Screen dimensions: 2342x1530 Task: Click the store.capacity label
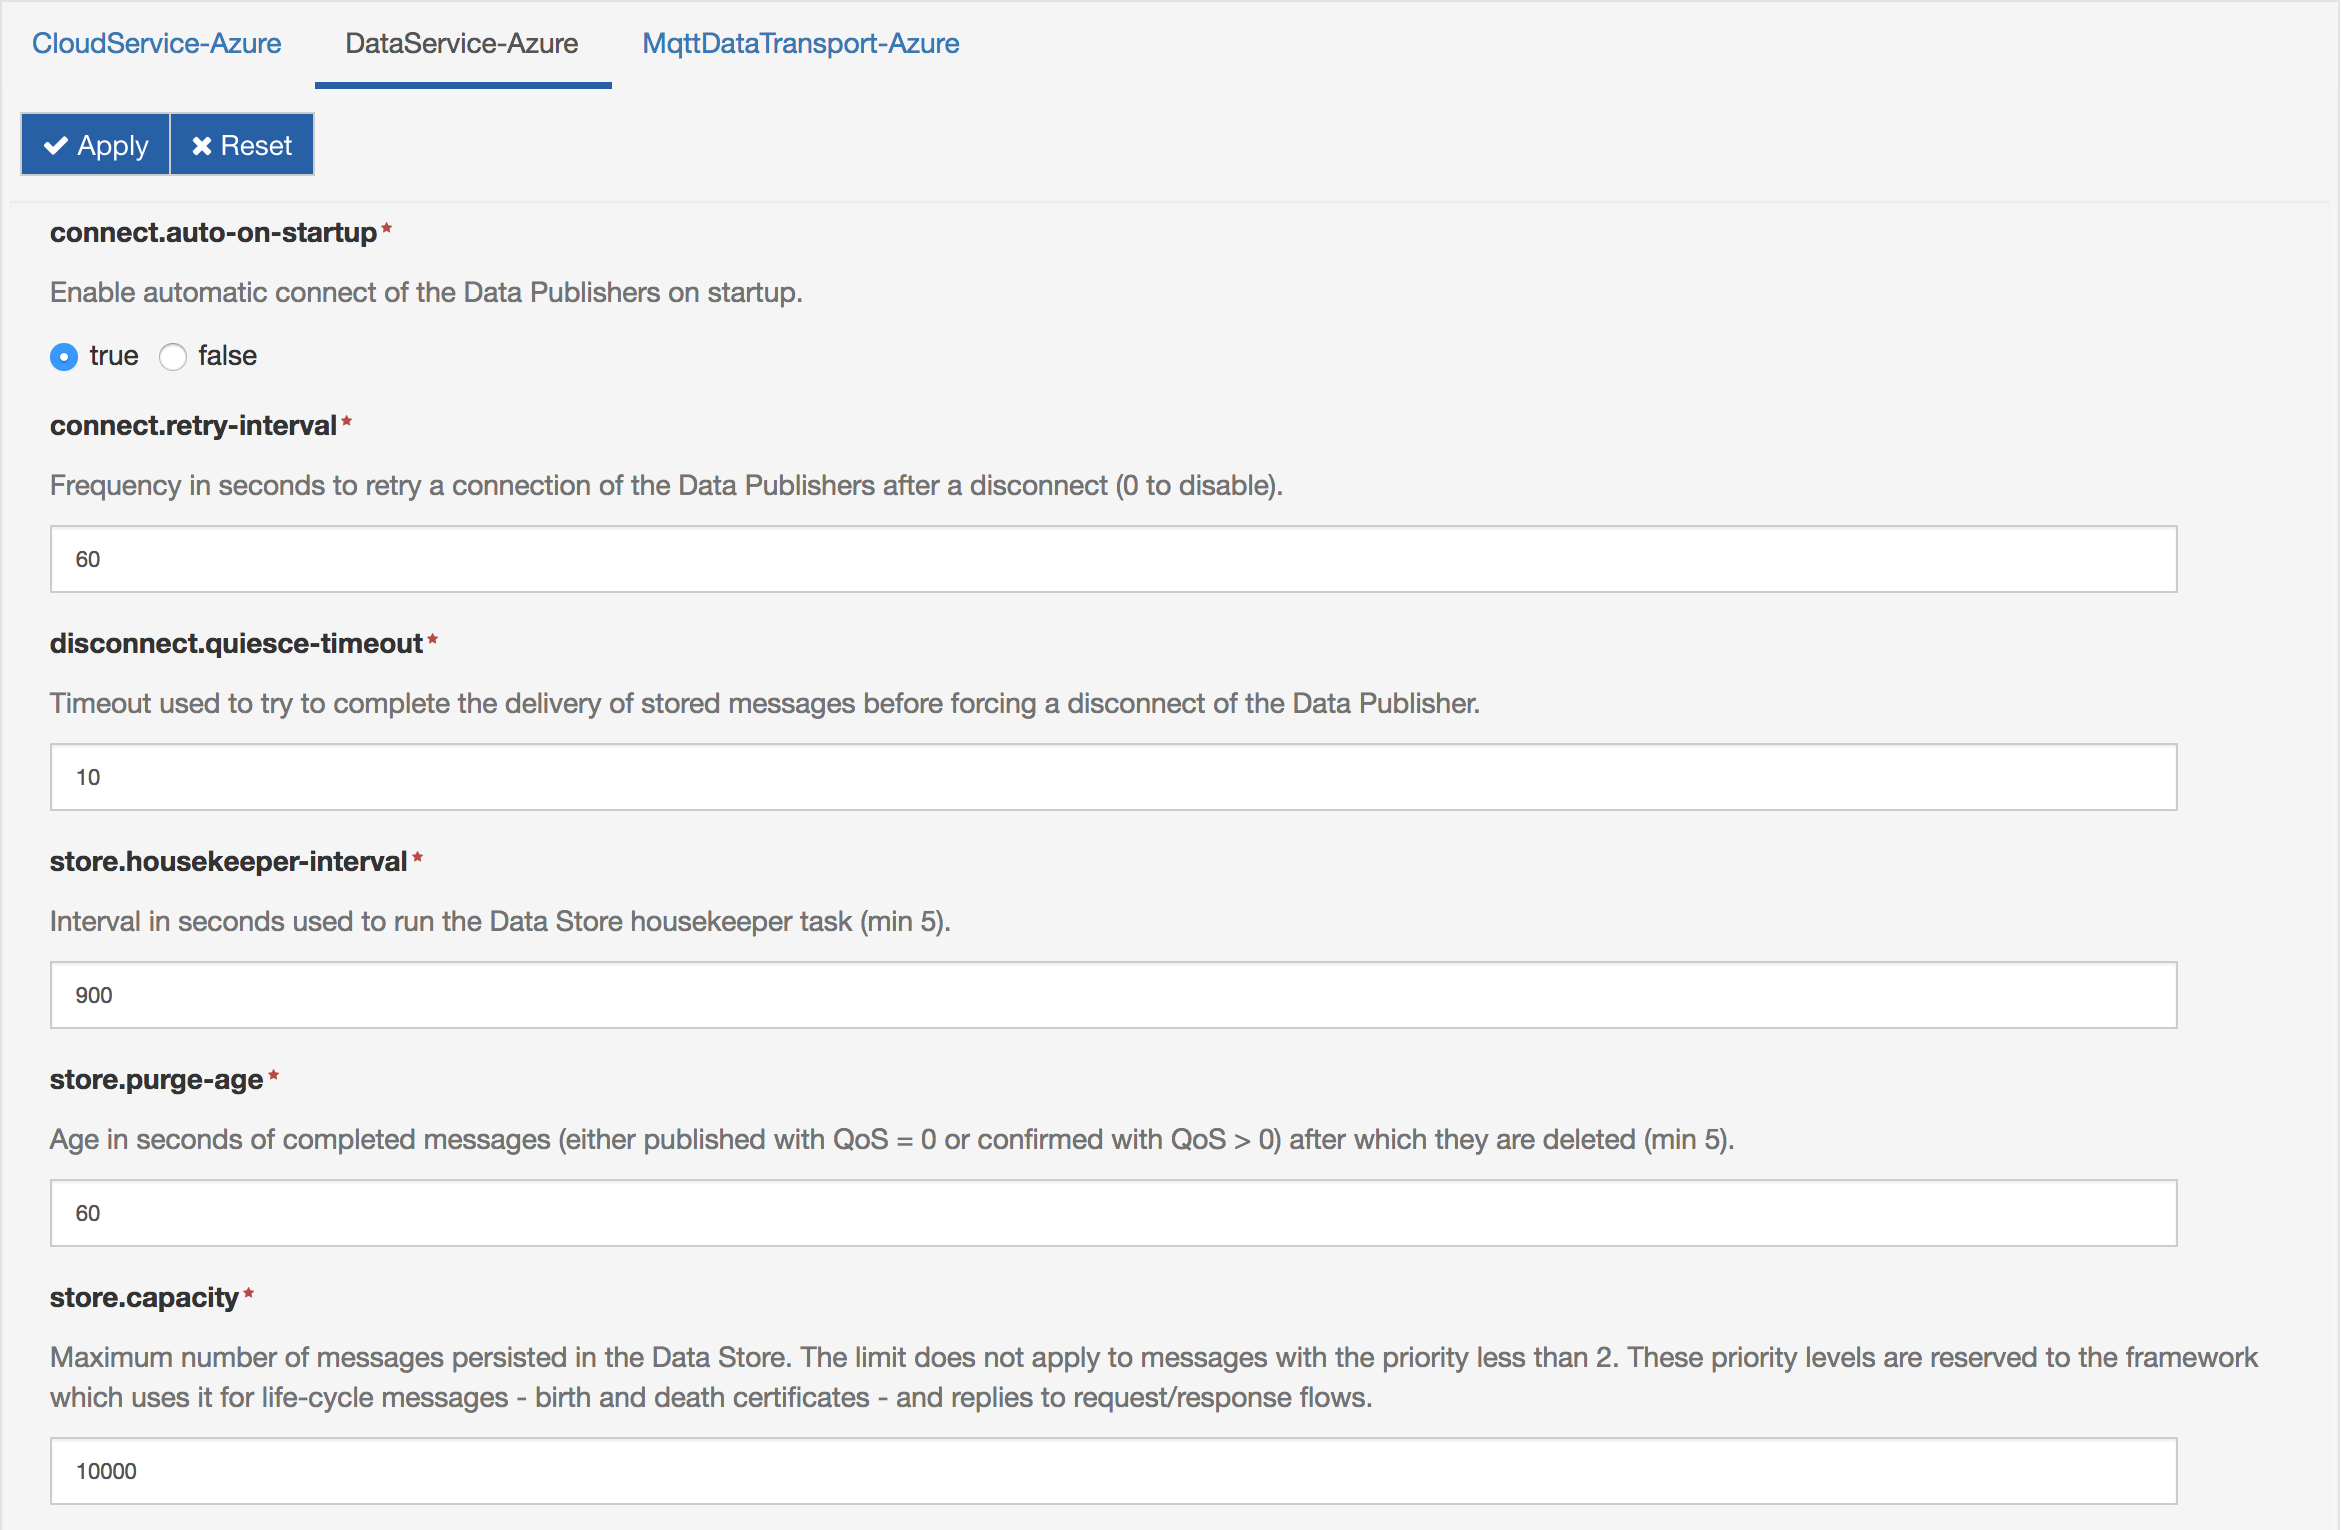(144, 1298)
